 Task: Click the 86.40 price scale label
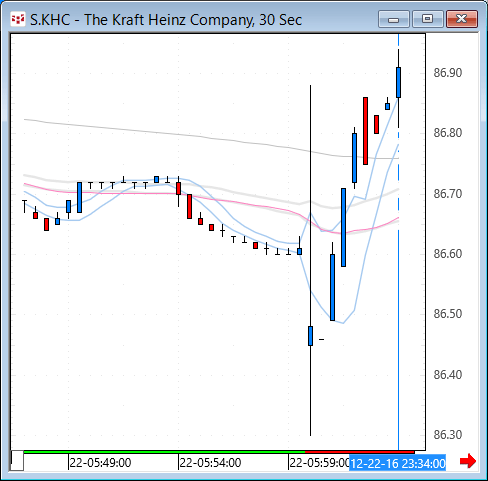[x=447, y=375]
